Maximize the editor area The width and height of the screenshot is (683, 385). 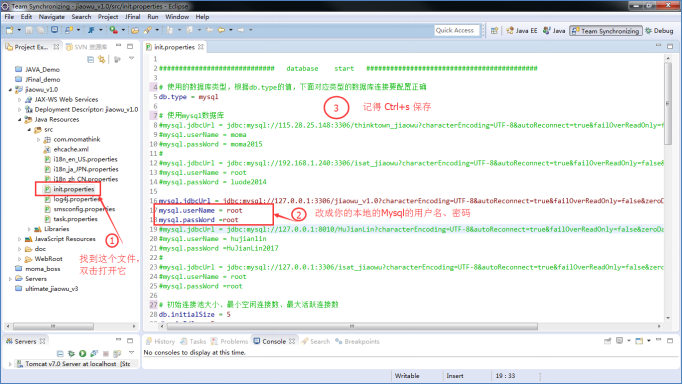tap(670, 46)
